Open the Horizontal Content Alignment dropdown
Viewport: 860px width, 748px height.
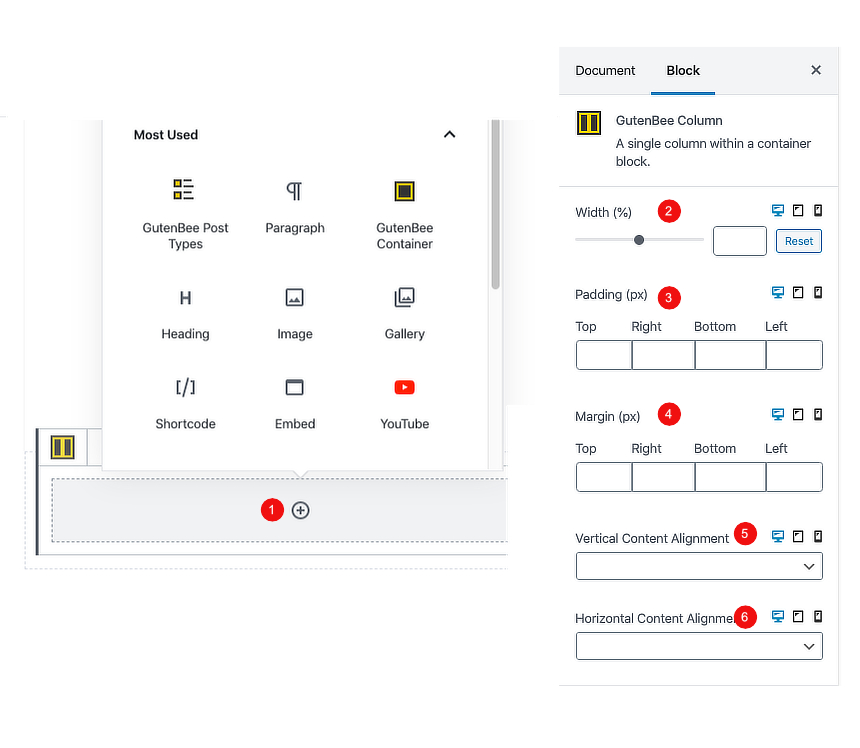pos(698,646)
